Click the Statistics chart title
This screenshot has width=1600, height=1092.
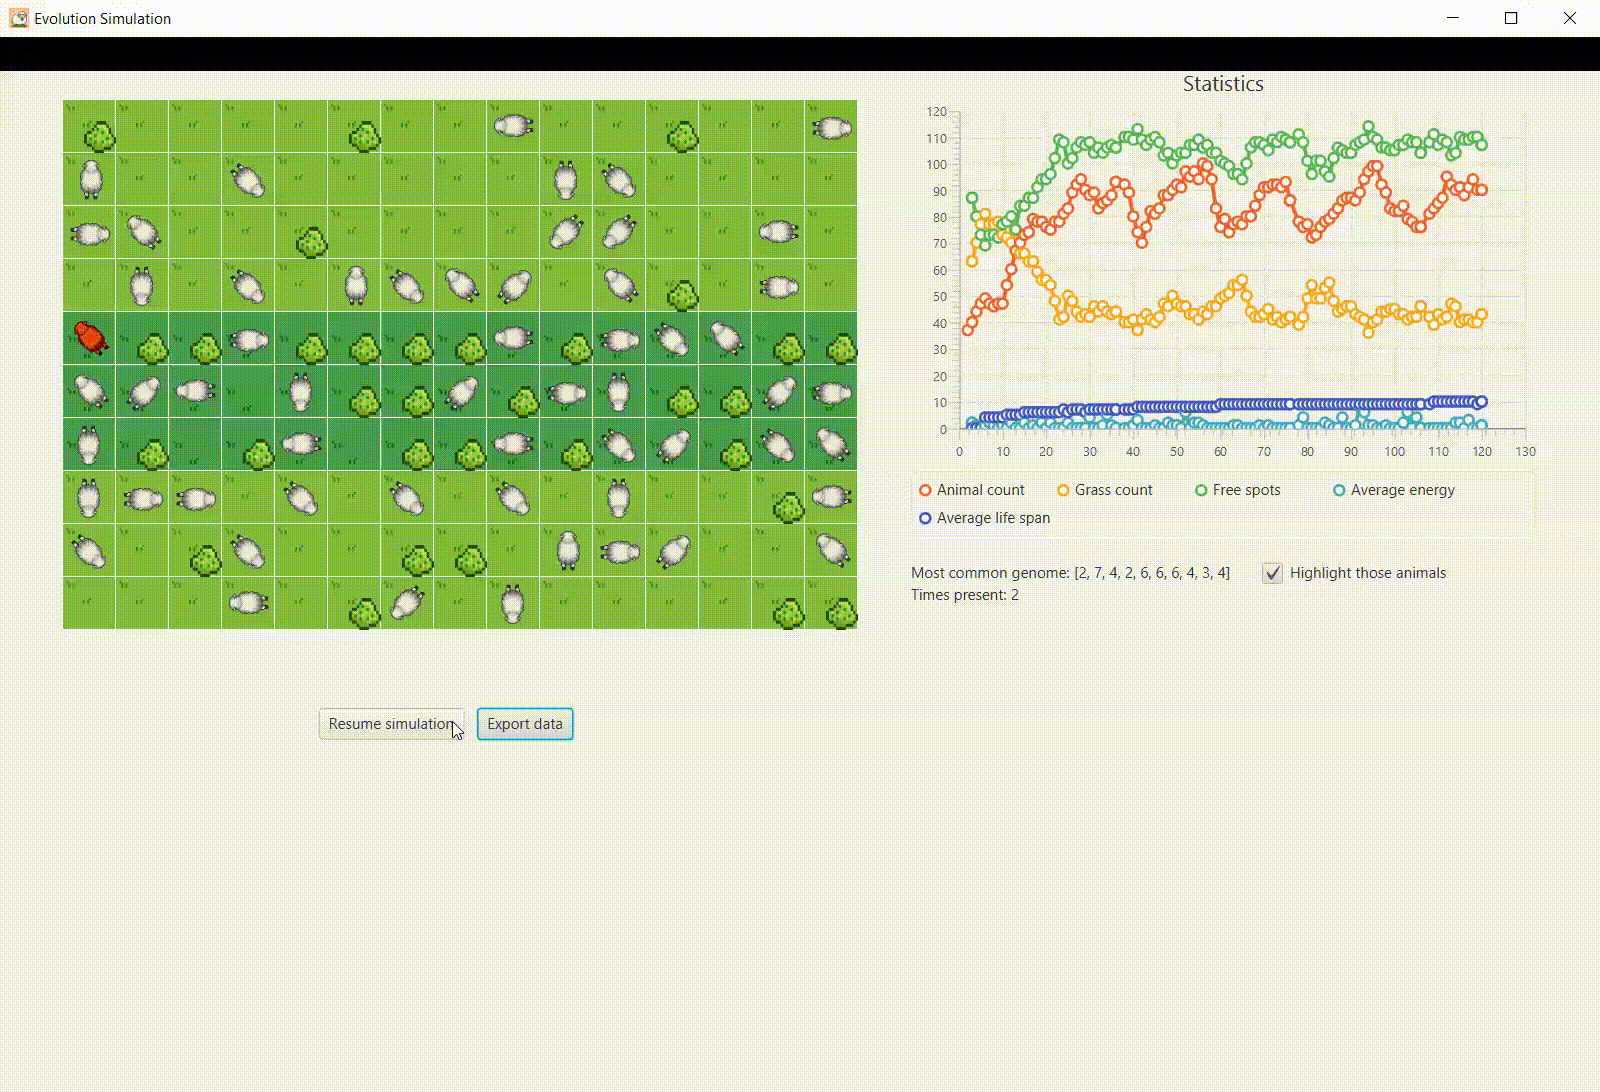[1222, 84]
